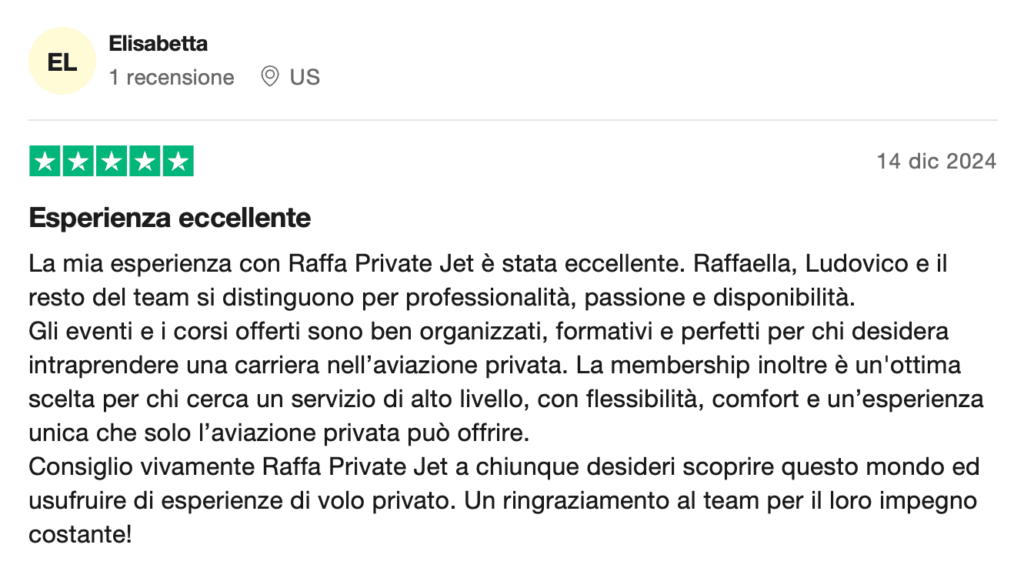Image resolution: width=1024 pixels, height=568 pixels.
Task: Click the name "Raffaella" in the review
Action: tap(734, 265)
